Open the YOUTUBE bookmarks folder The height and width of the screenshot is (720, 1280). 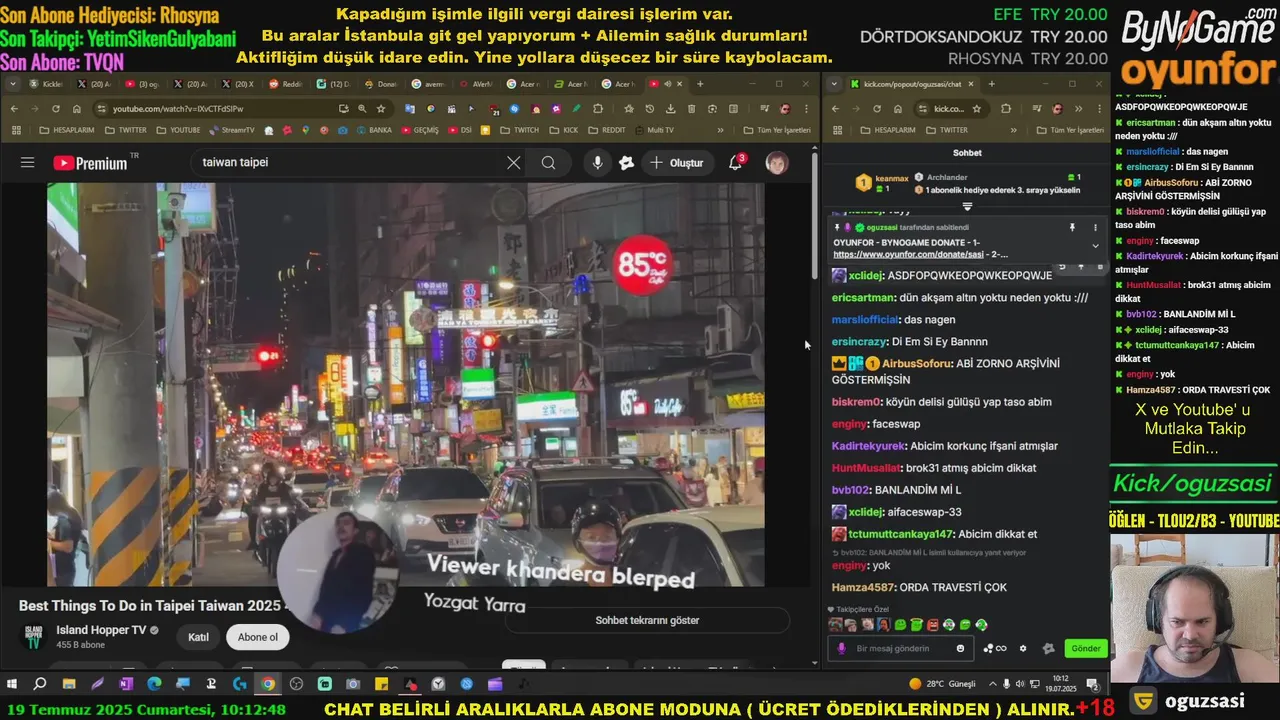coord(177,130)
